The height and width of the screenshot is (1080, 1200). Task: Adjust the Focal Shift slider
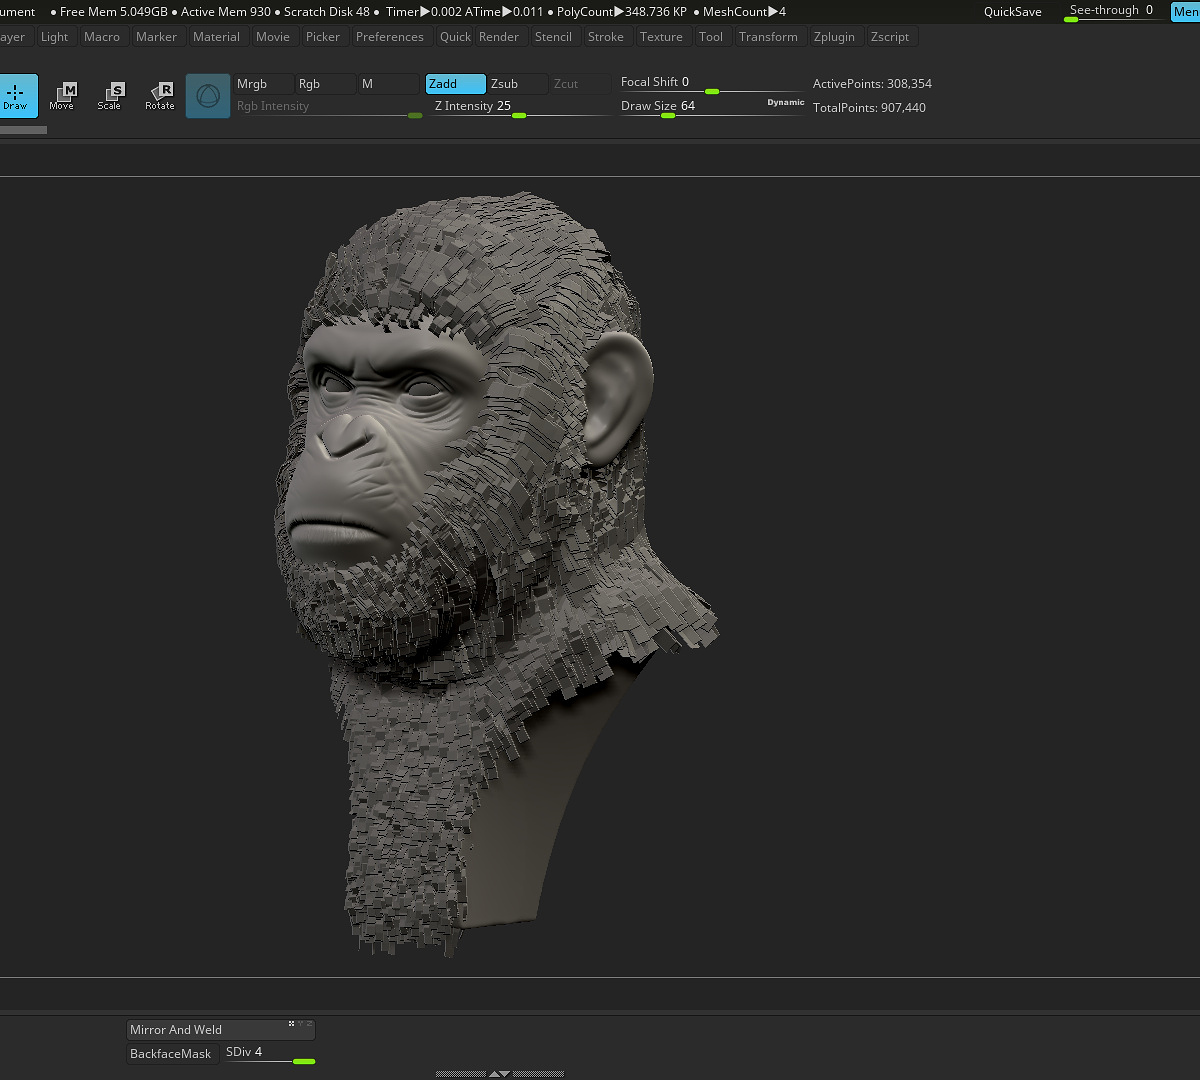pyautogui.click(x=711, y=84)
